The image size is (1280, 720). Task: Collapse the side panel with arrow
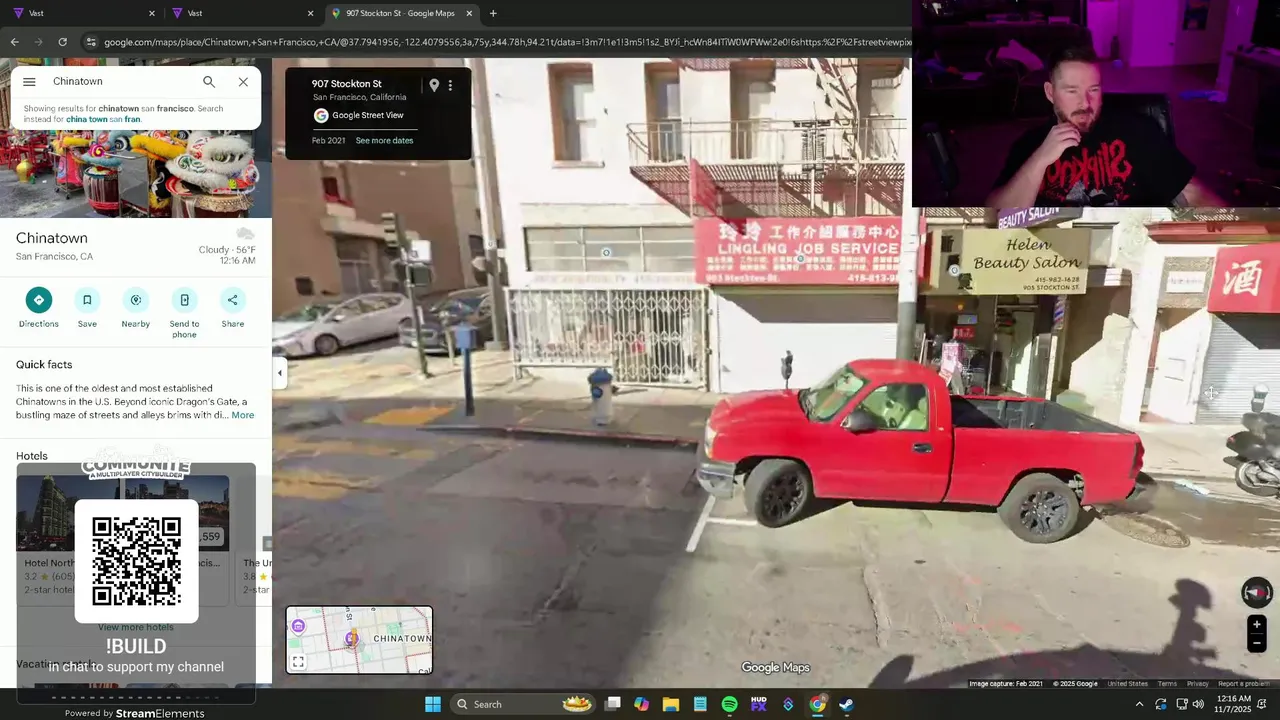(280, 373)
